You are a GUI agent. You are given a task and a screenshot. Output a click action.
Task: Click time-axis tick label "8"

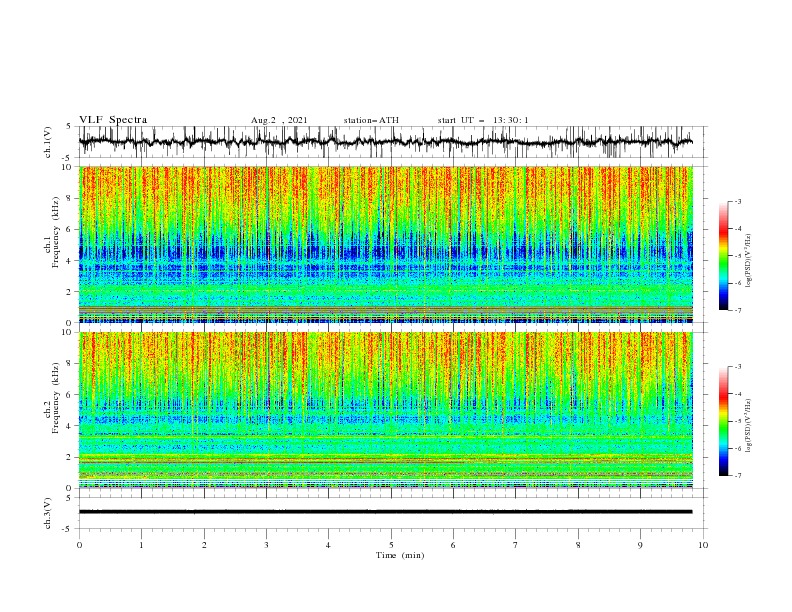click(x=578, y=545)
